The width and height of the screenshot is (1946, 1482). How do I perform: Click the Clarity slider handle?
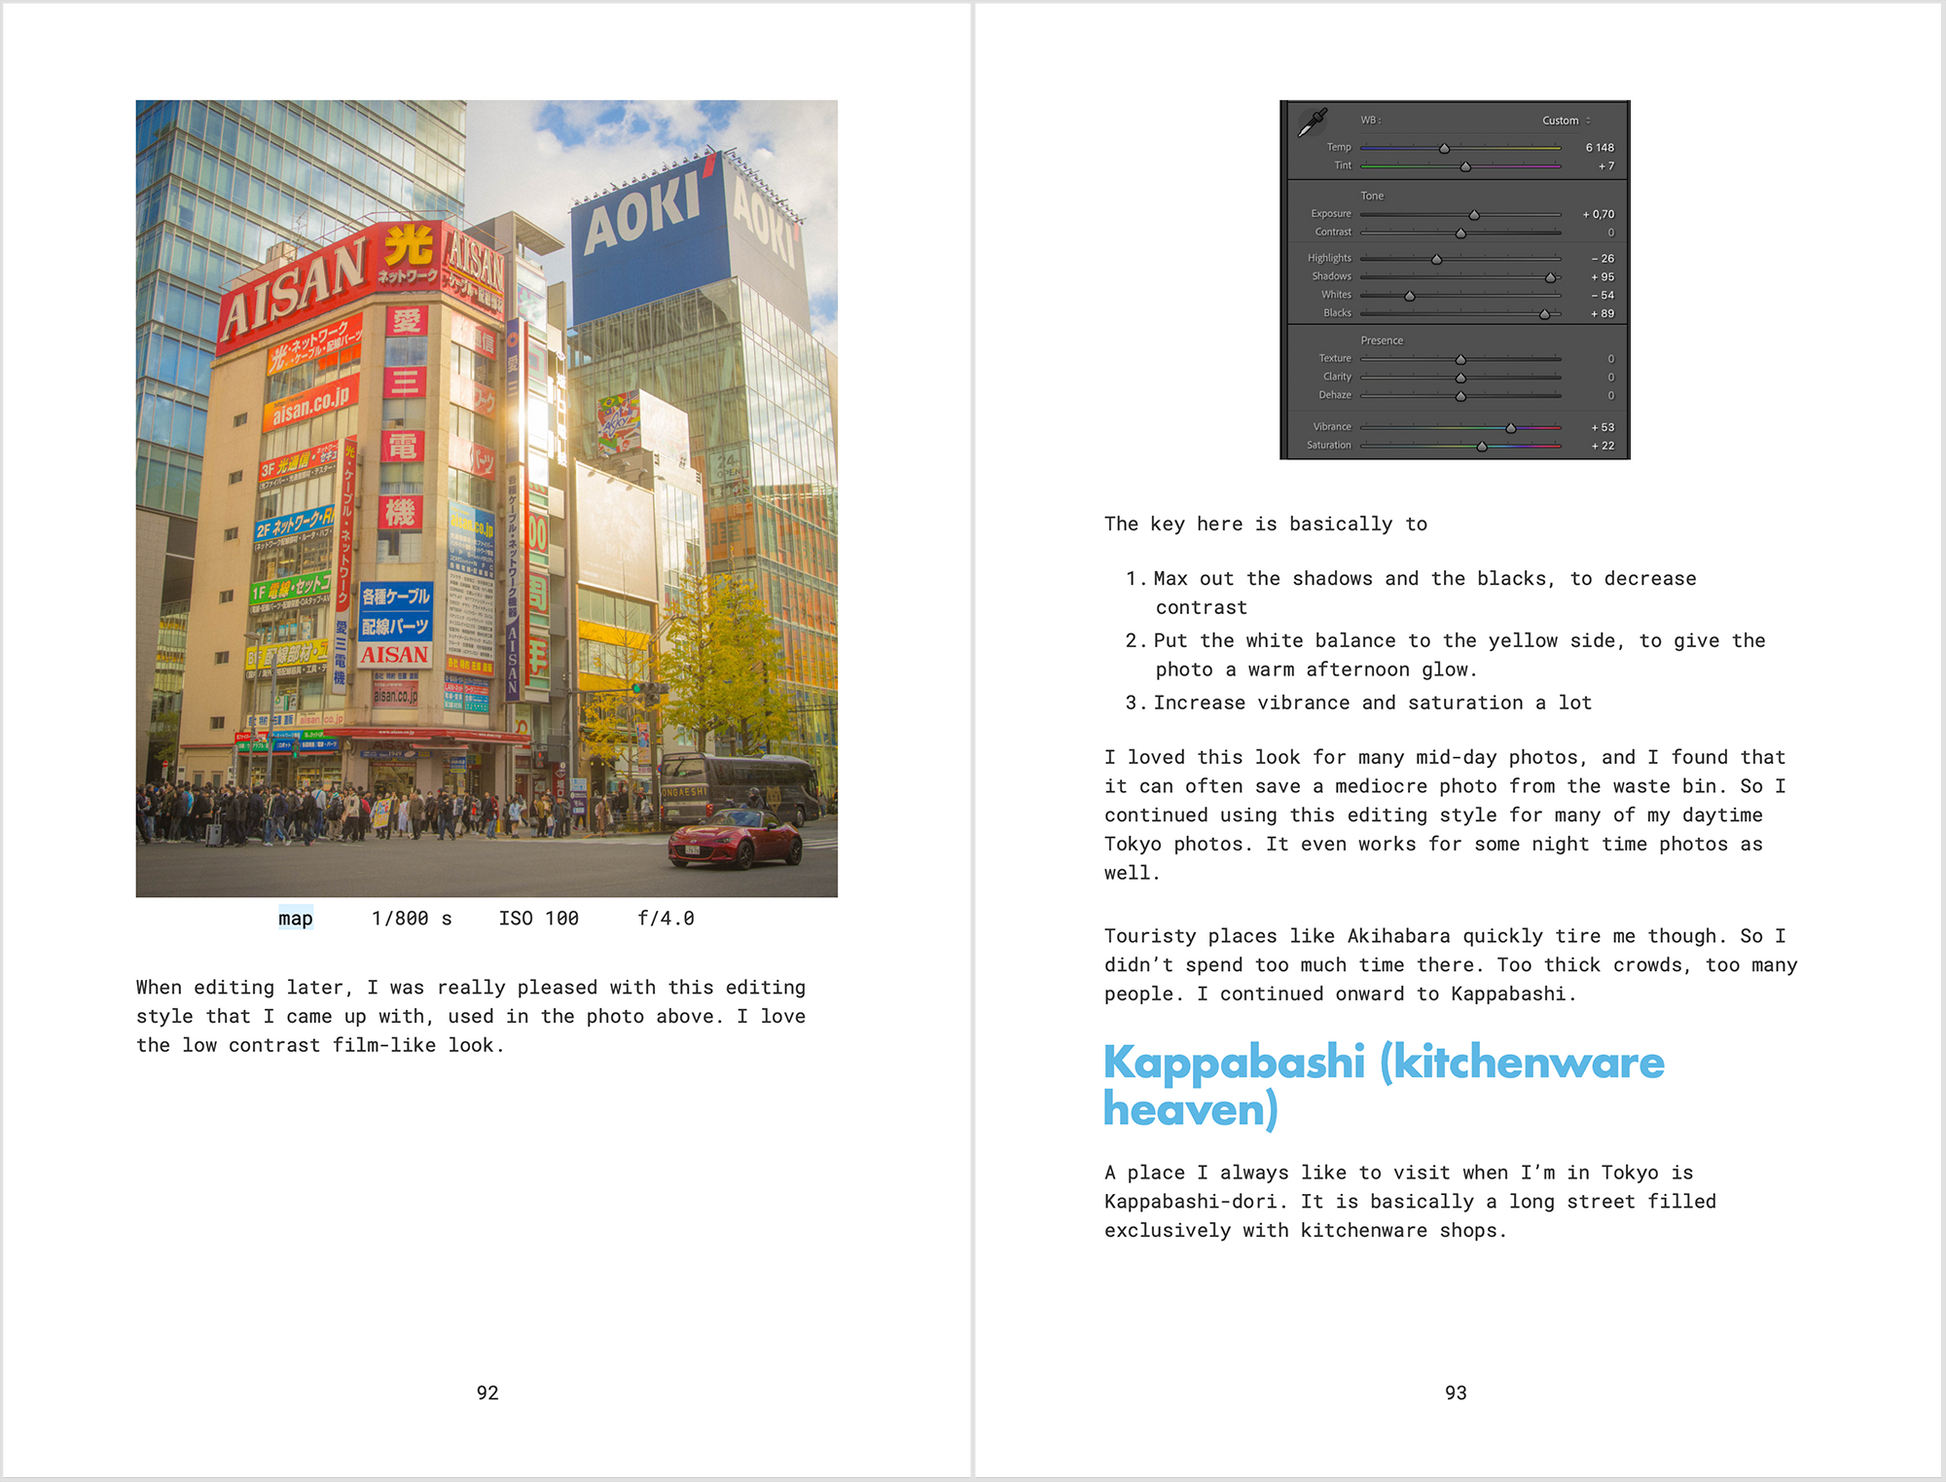pos(1461,378)
